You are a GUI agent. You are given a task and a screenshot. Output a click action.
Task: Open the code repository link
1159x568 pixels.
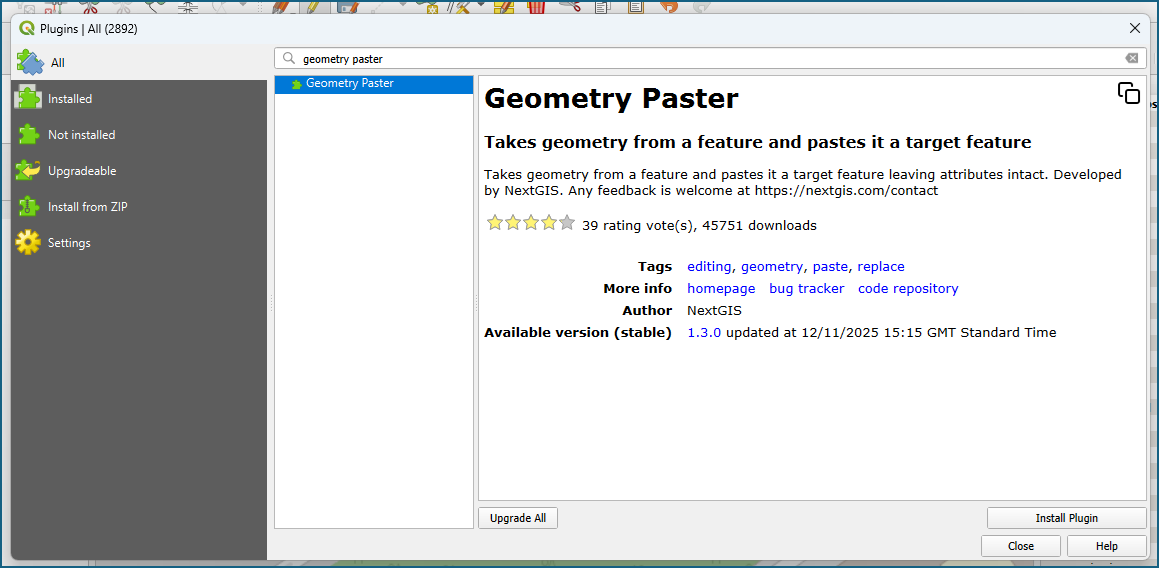[x=908, y=288]
